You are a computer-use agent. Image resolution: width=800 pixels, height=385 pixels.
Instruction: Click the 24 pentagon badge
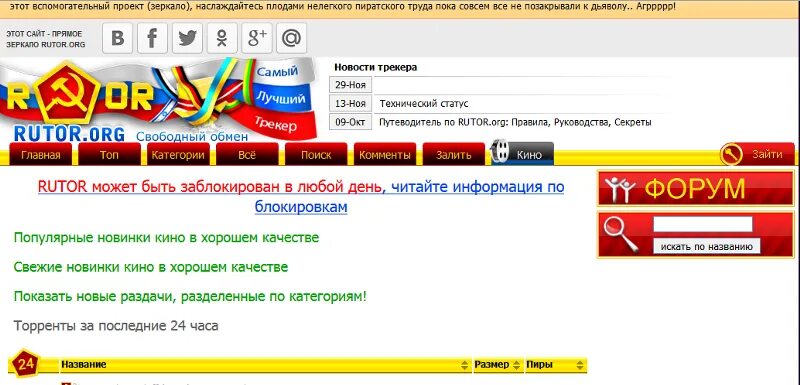[26, 364]
